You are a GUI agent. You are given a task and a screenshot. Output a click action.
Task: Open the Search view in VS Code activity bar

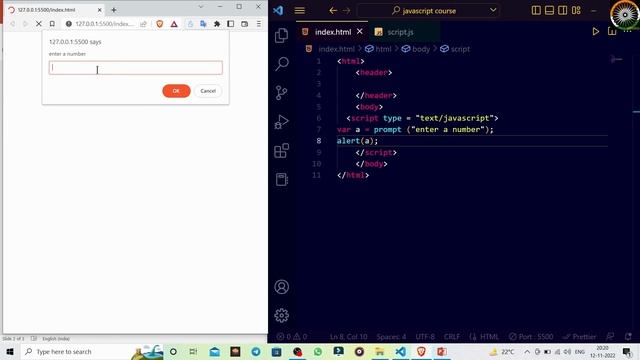(282, 64)
